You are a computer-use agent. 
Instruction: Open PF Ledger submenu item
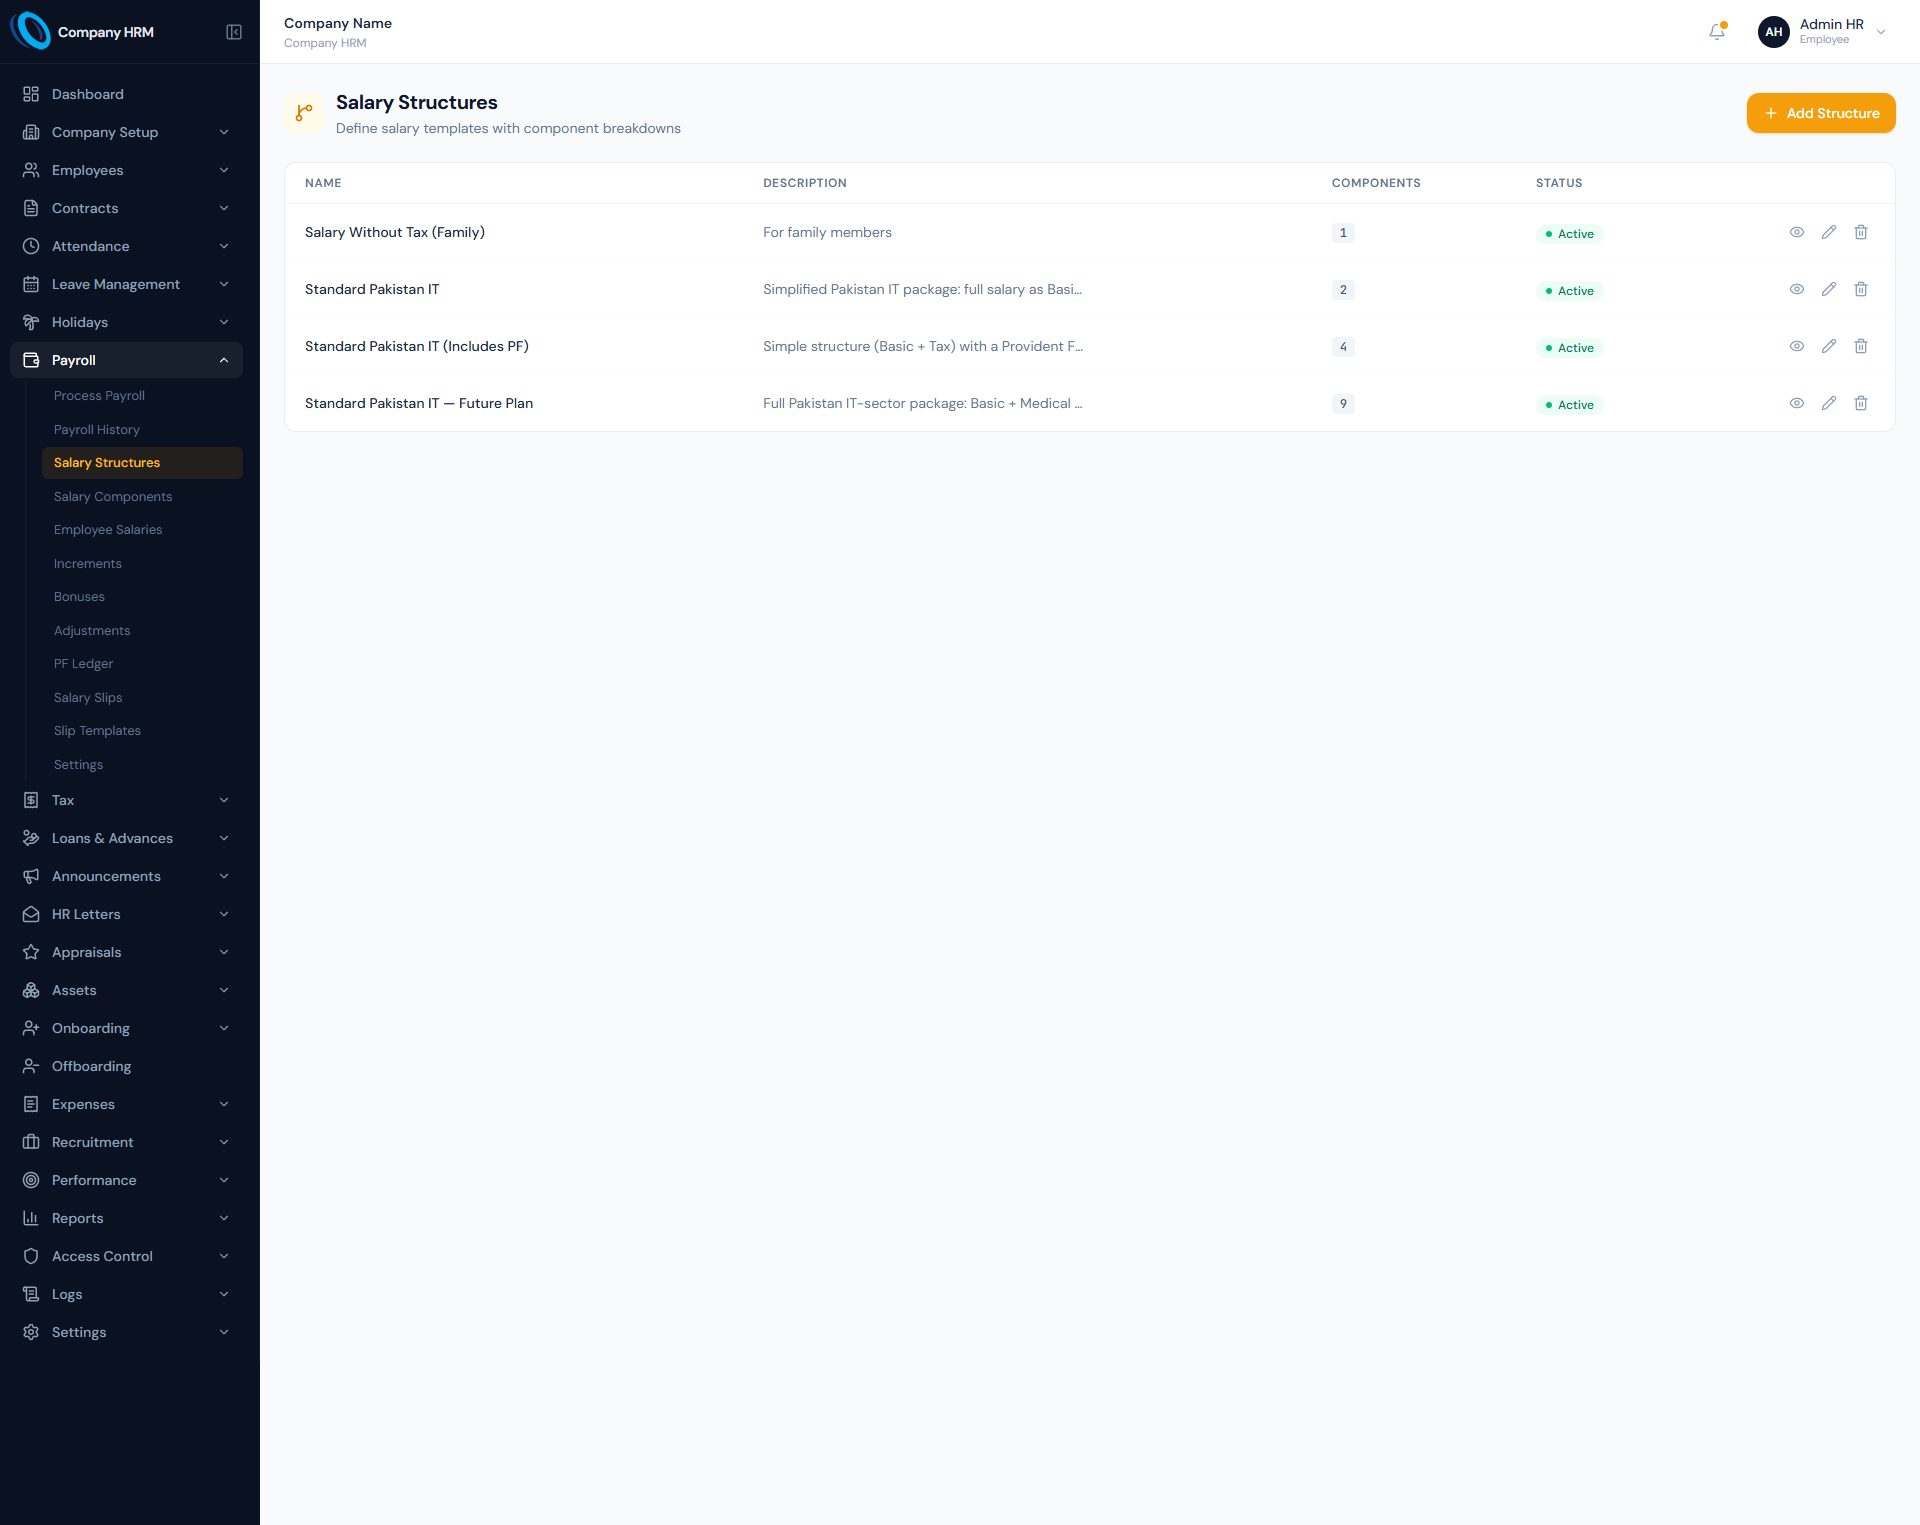coord(142,664)
